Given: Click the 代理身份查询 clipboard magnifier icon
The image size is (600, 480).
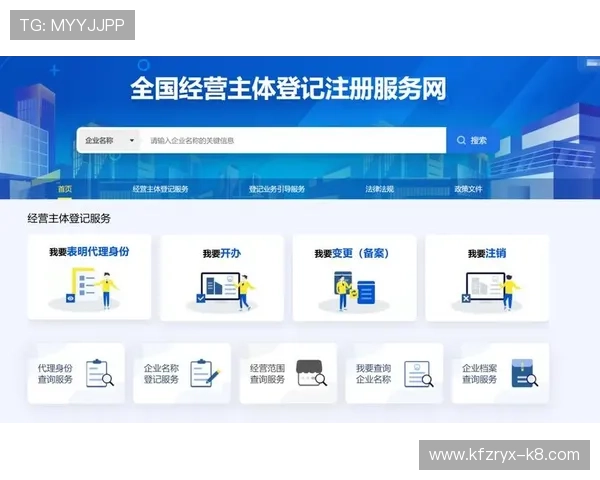Looking at the screenshot, I should (99, 373).
